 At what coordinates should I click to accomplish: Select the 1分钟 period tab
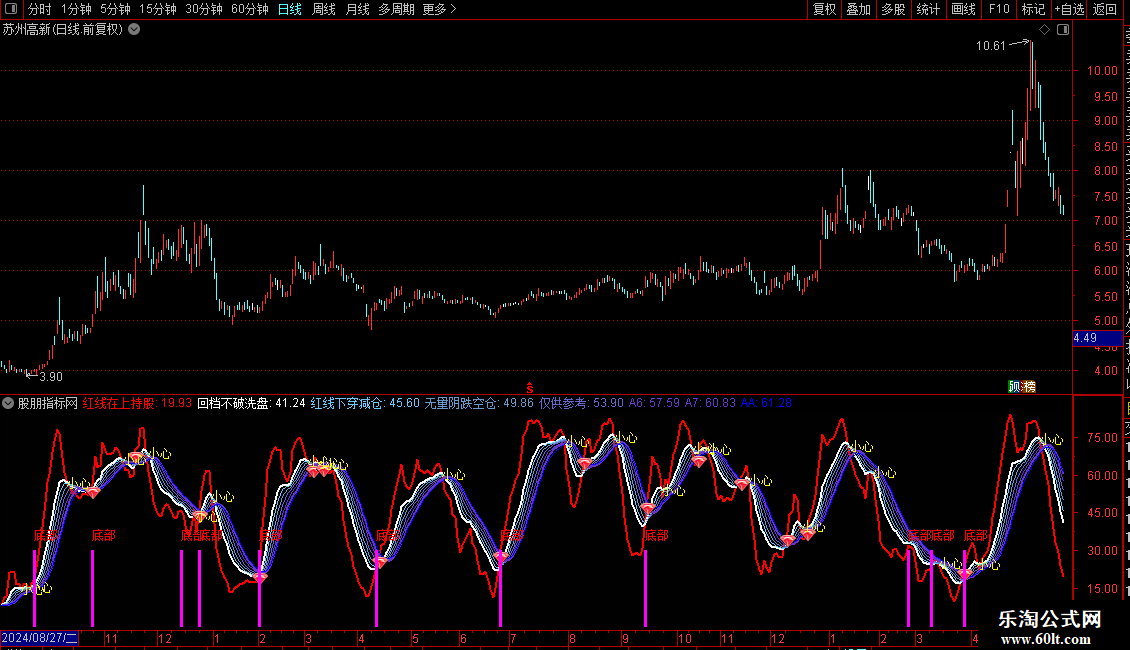point(76,9)
